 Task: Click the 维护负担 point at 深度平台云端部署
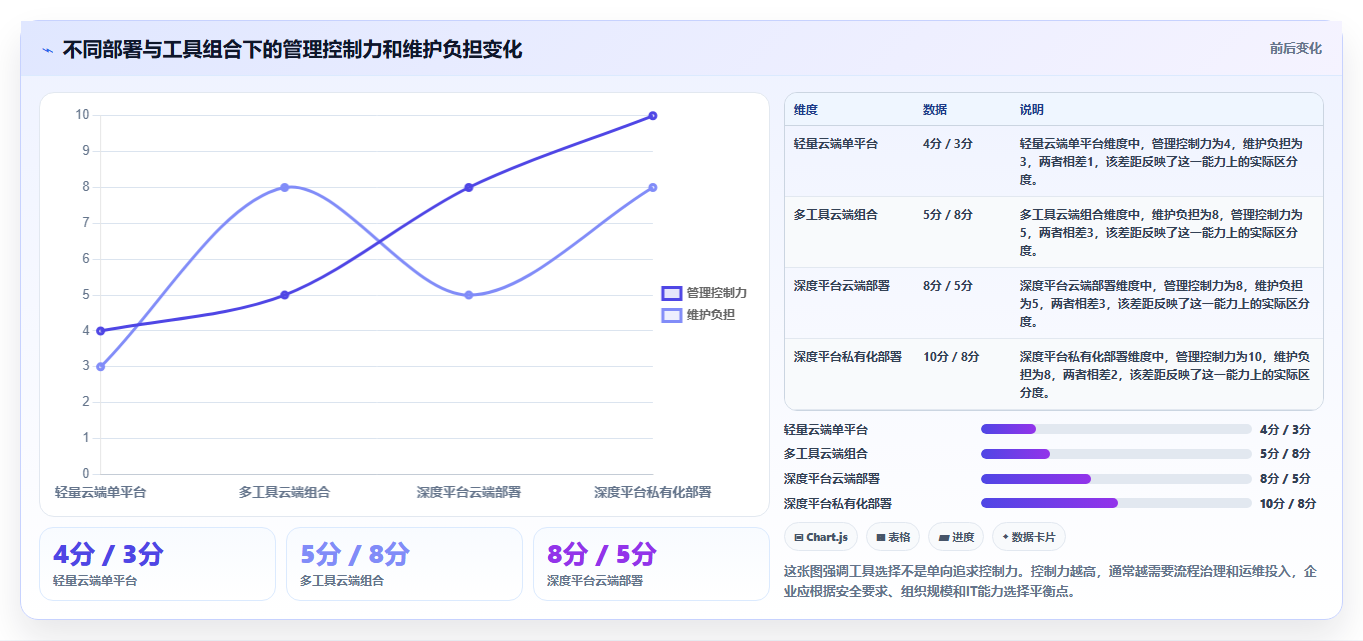[469, 295]
